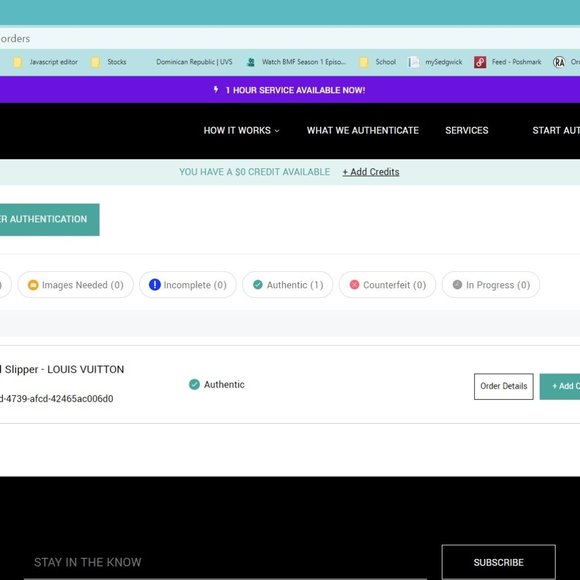Open Order Details for the slipper
Screen dimensions: 580x580
(x=503, y=386)
